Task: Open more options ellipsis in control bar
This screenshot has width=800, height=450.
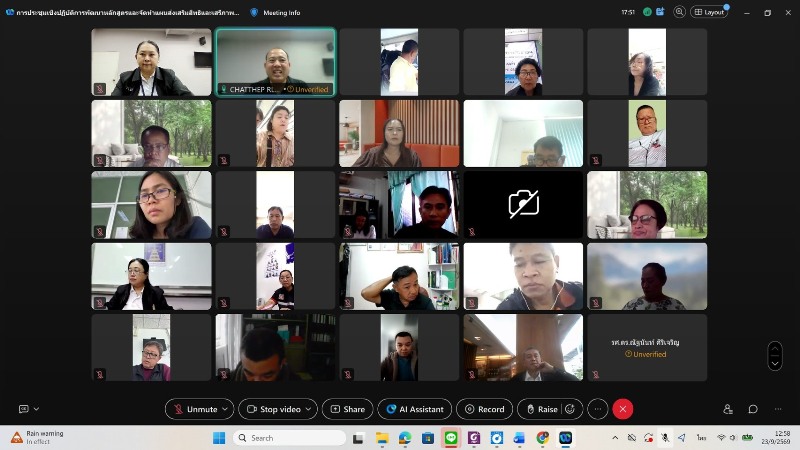Action: pyautogui.click(x=597, y=409)
